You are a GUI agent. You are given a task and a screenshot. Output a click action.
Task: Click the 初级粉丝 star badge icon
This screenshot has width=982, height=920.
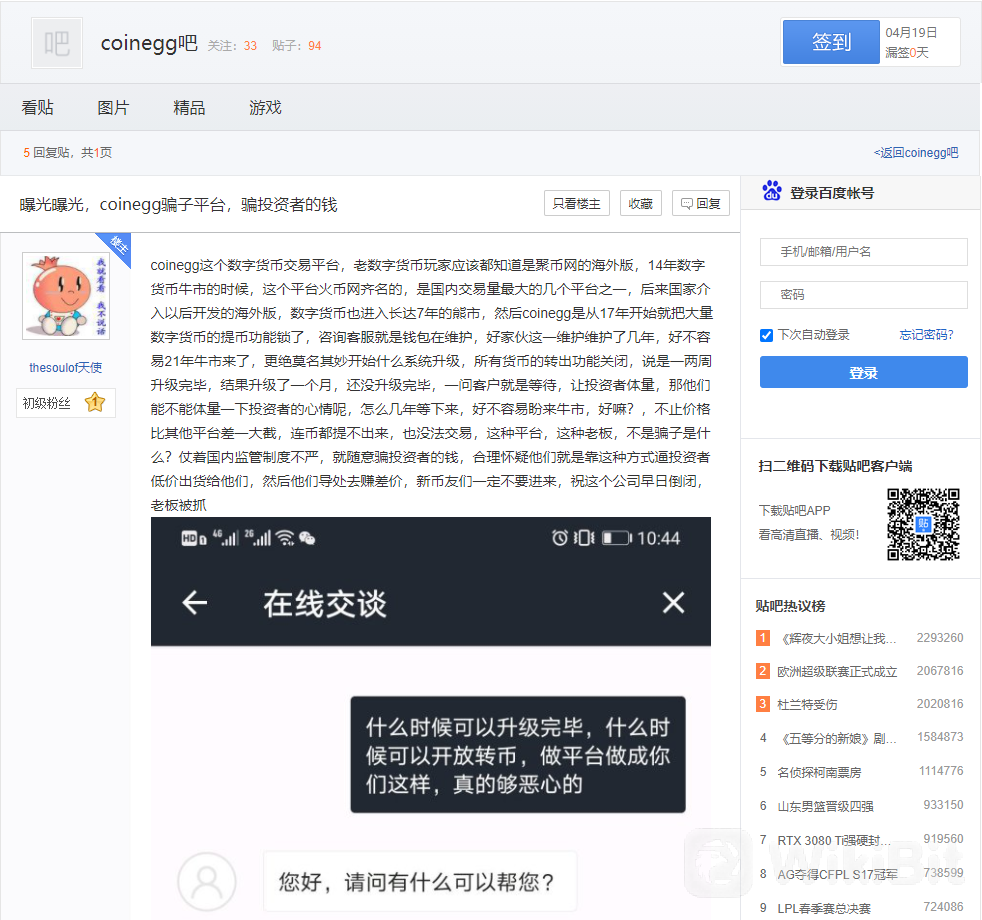95,402
